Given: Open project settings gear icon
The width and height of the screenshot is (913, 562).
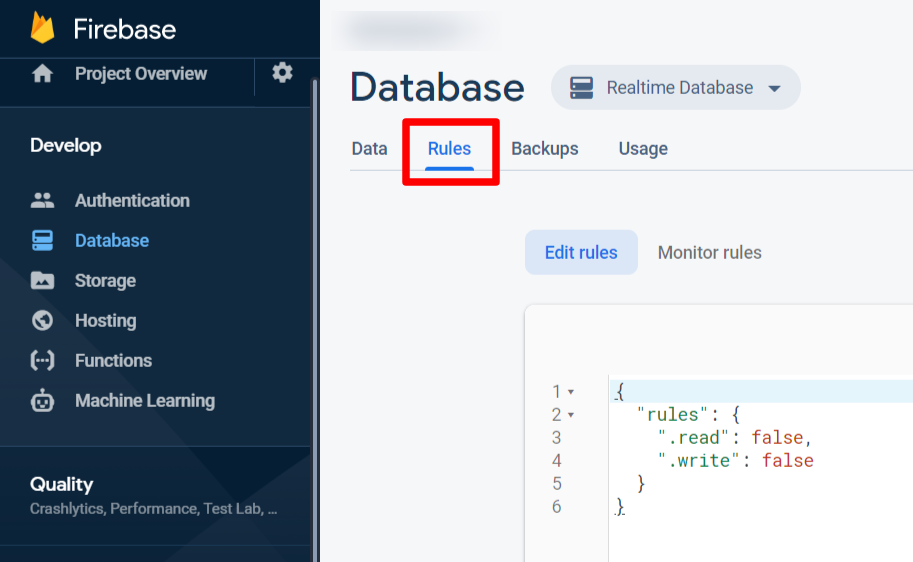Looking at the screenshot, I should click(x=282, y=73).
